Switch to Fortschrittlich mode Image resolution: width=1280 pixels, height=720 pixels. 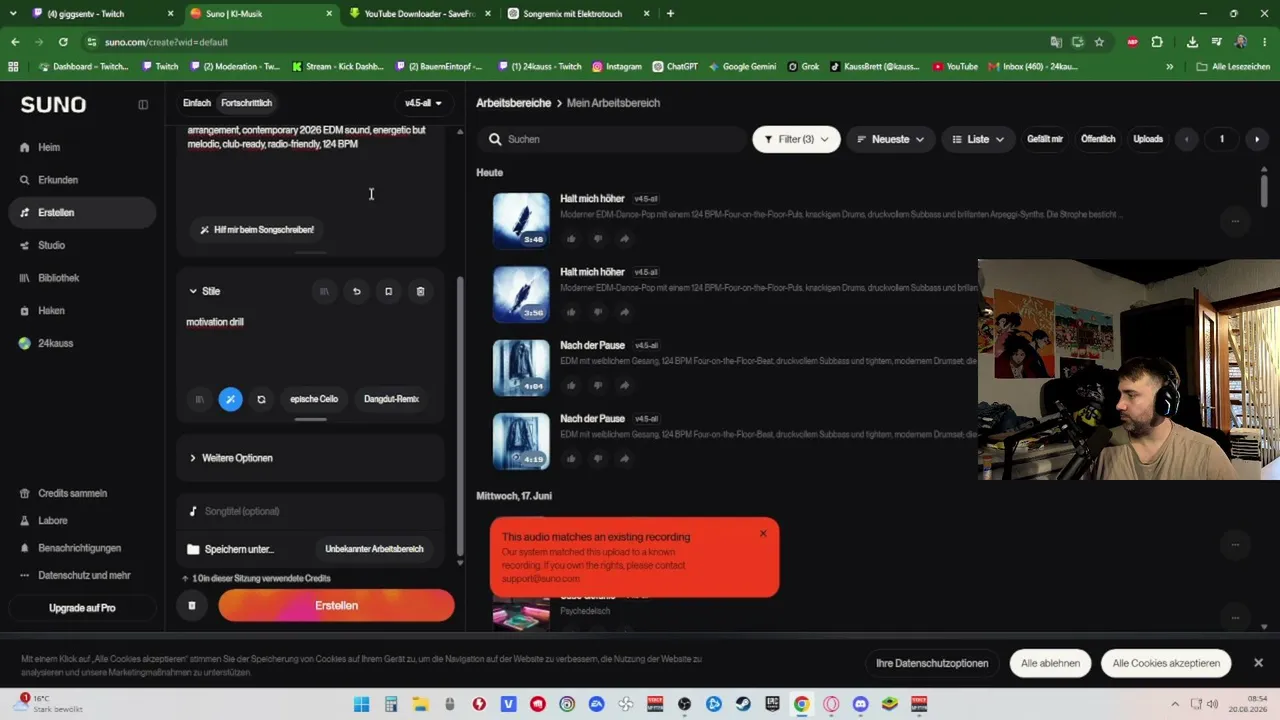(246, 103)
